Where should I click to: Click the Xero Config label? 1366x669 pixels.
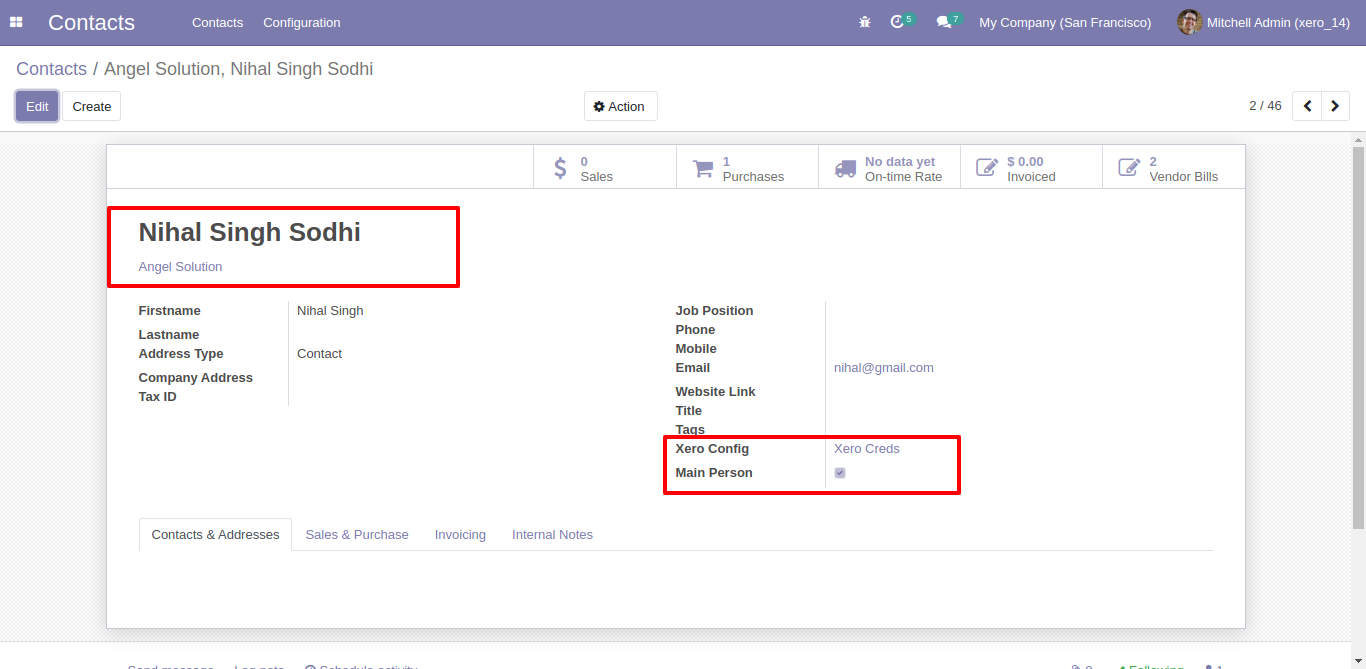(712, 449)
